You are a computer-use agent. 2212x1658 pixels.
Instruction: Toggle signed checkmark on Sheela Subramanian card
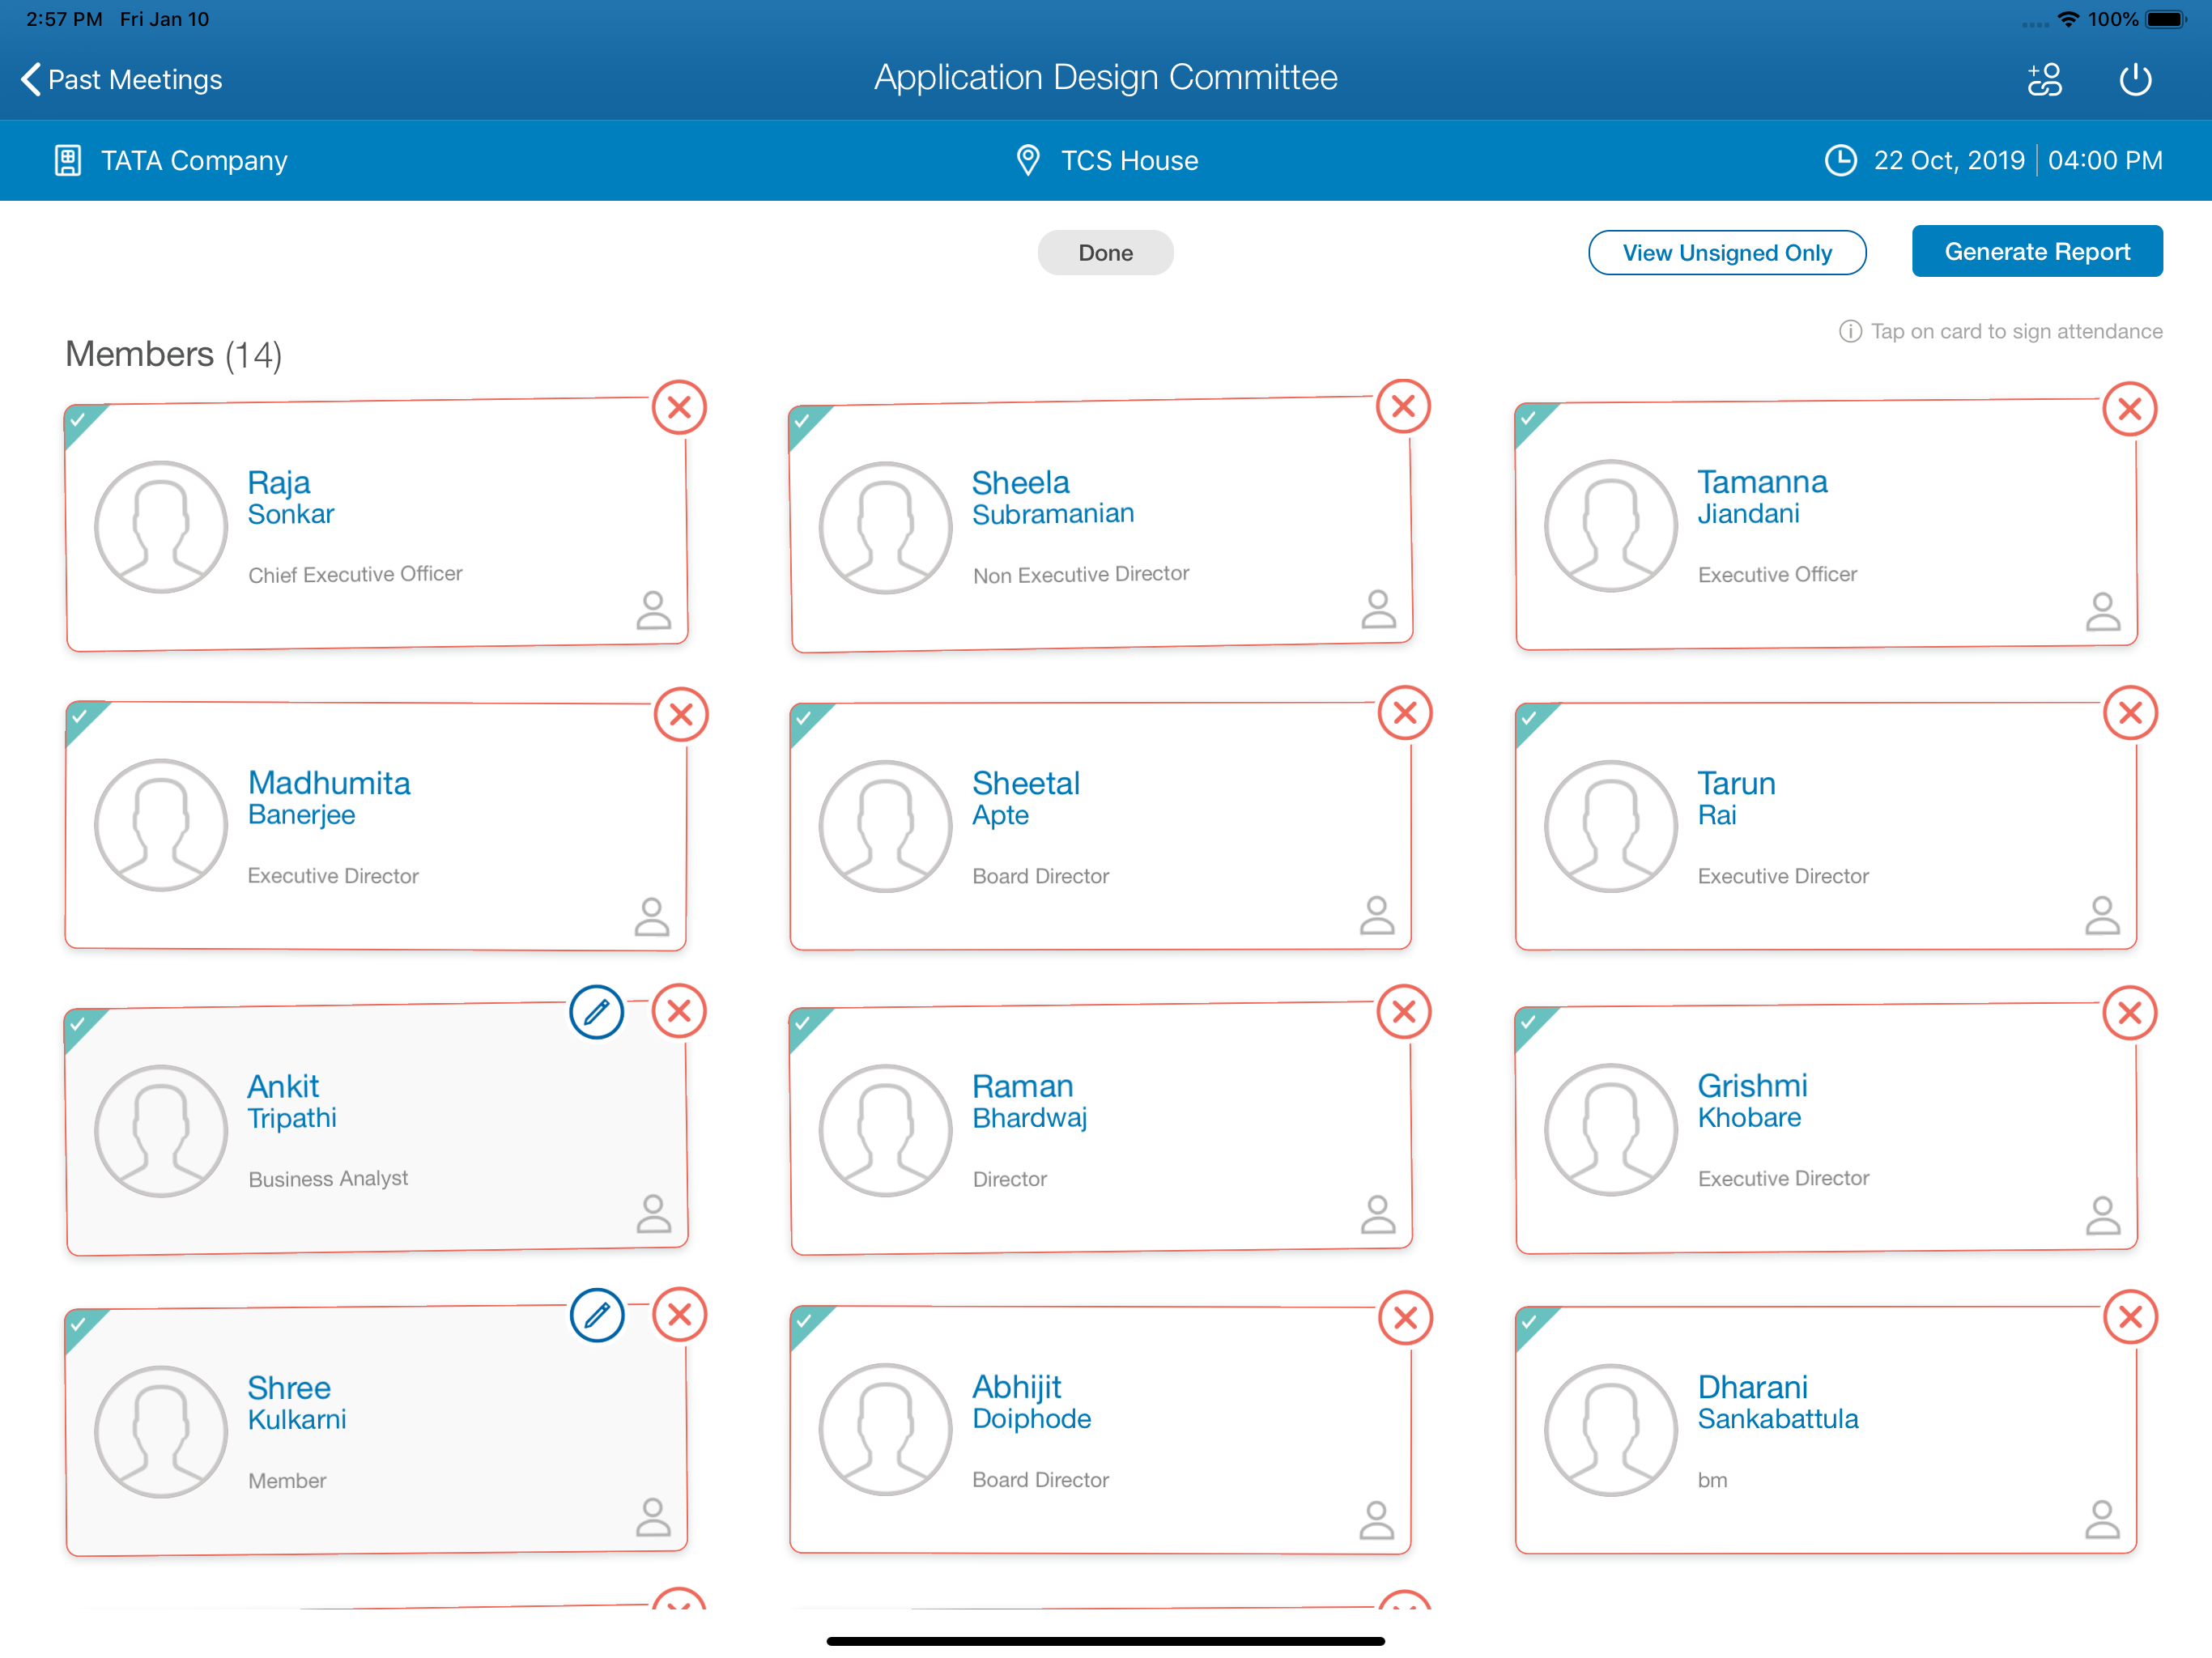coord(804,422)
